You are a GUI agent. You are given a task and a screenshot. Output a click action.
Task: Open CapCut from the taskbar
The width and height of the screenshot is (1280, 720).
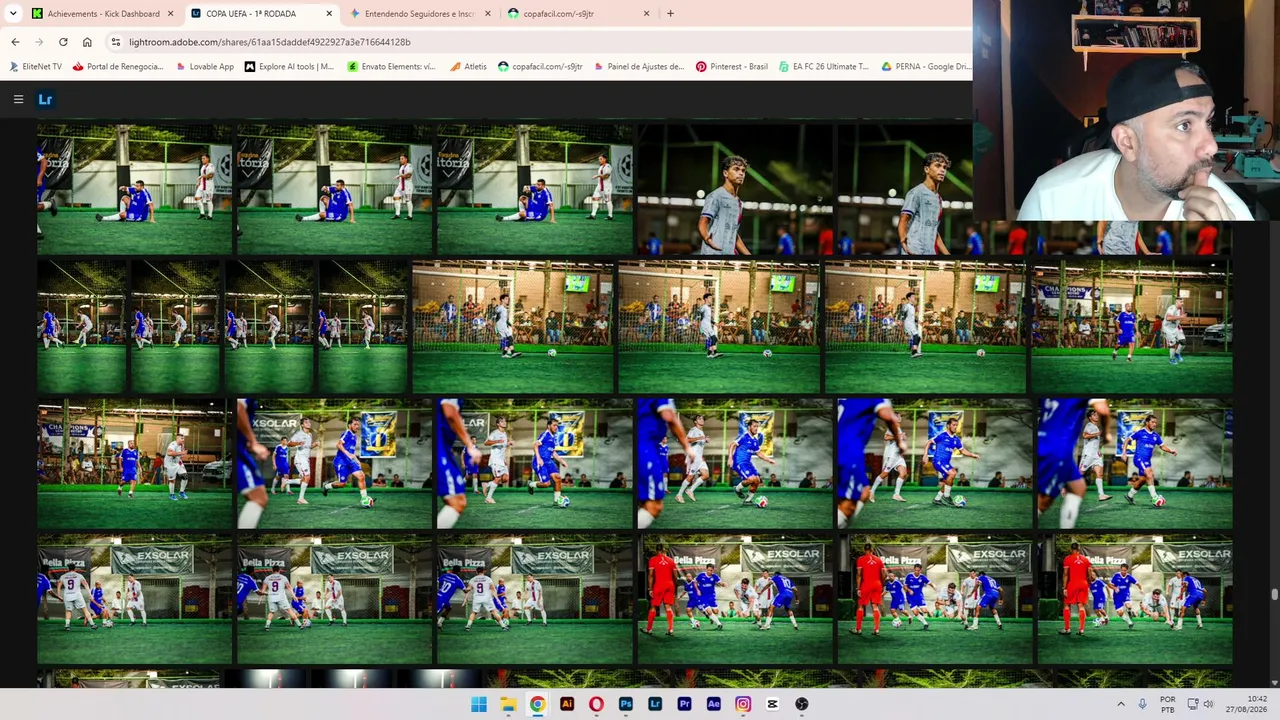pyautogui.click(x=772, y=704)
